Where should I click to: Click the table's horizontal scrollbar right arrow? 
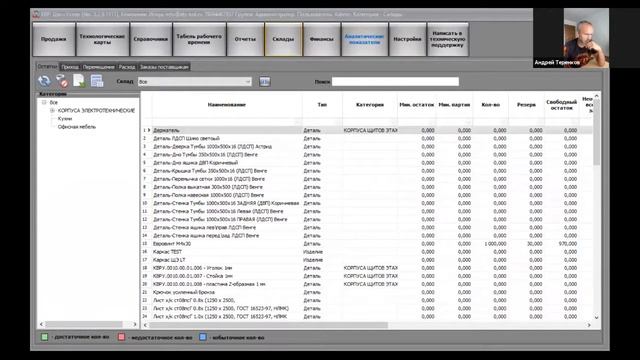point(589,325)
